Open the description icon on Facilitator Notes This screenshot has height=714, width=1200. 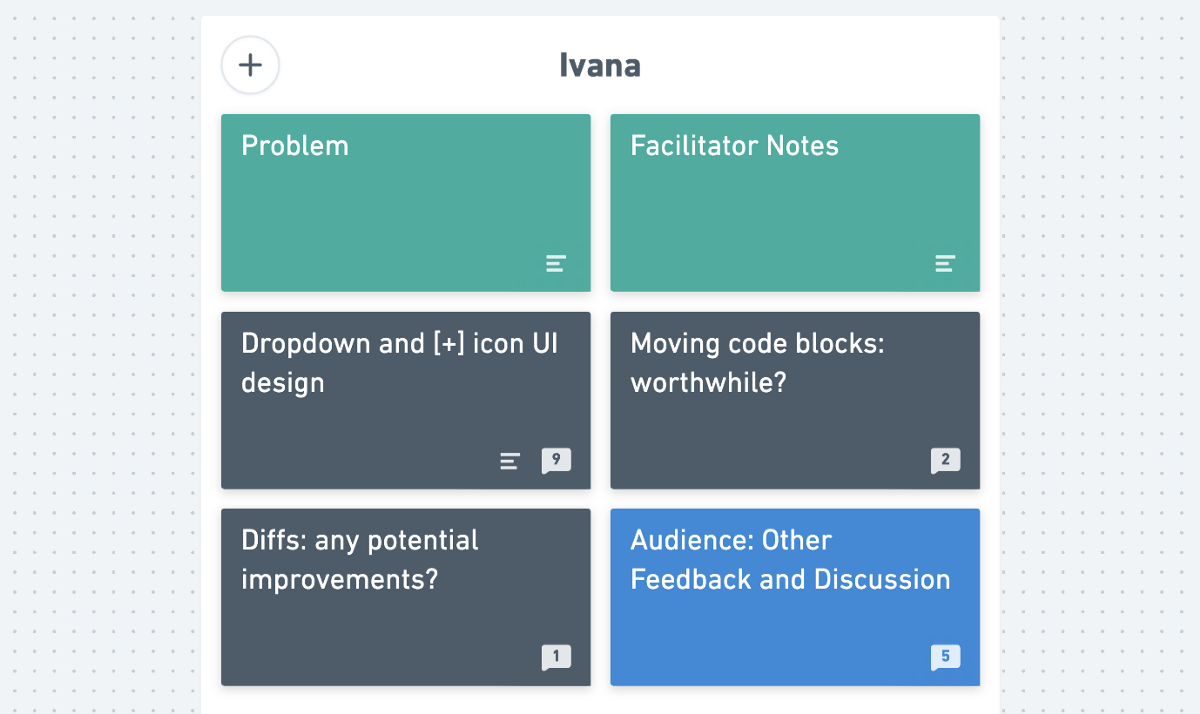click(945, 264)
